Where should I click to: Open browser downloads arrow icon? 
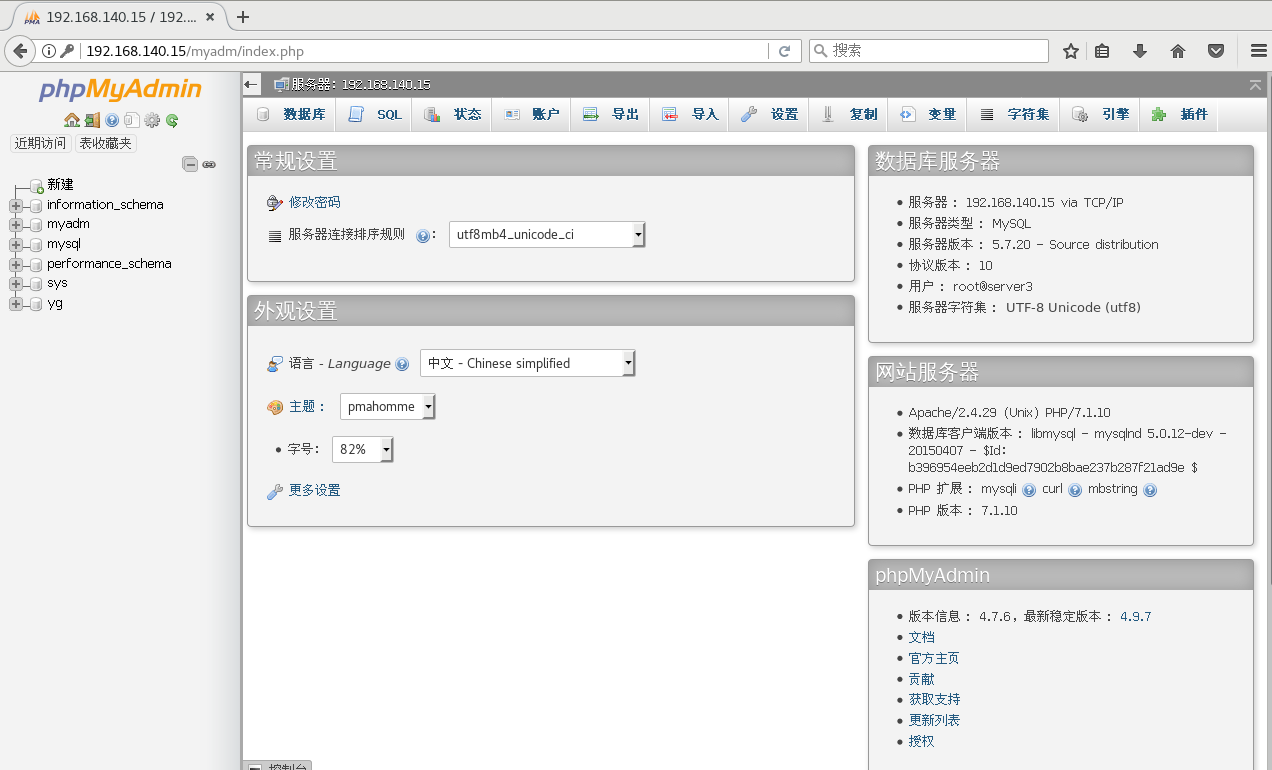(1140, 51)
